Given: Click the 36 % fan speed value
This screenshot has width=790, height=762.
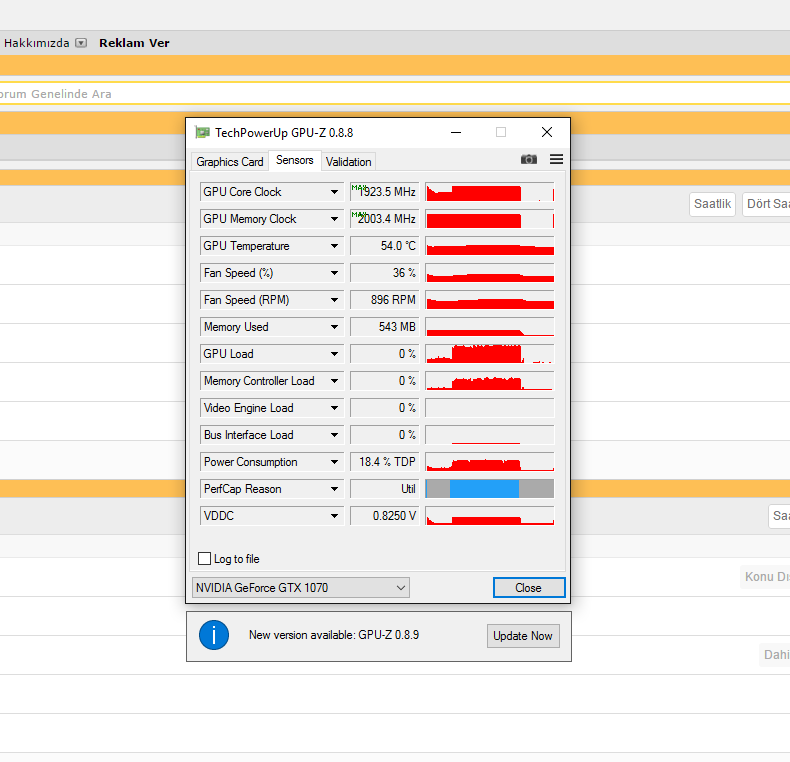Looking at the screenshot, I should click(x=385, y=273).
